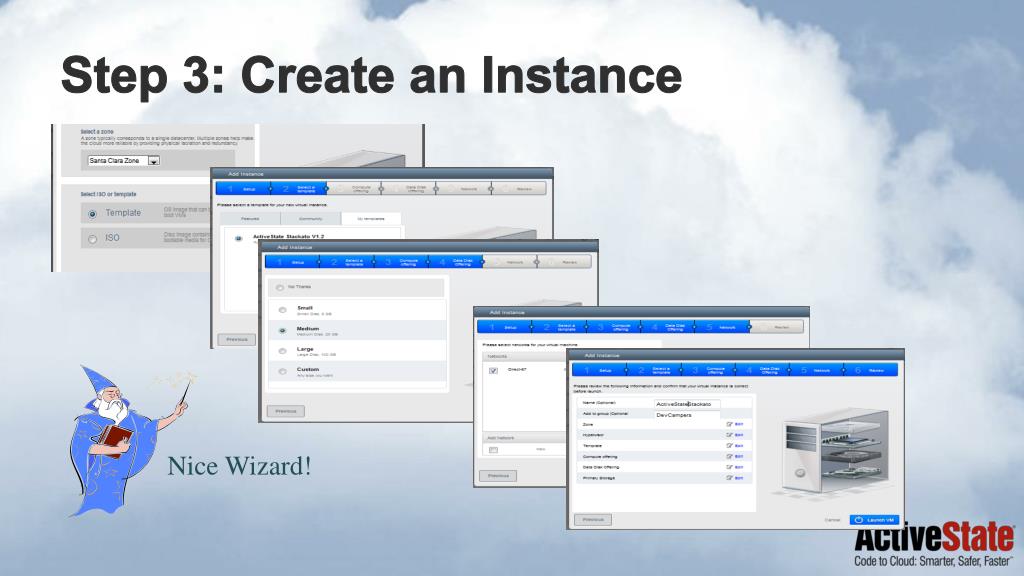1024x576 pixels.
Task: Open the Community templates tab
Action: 310,219
